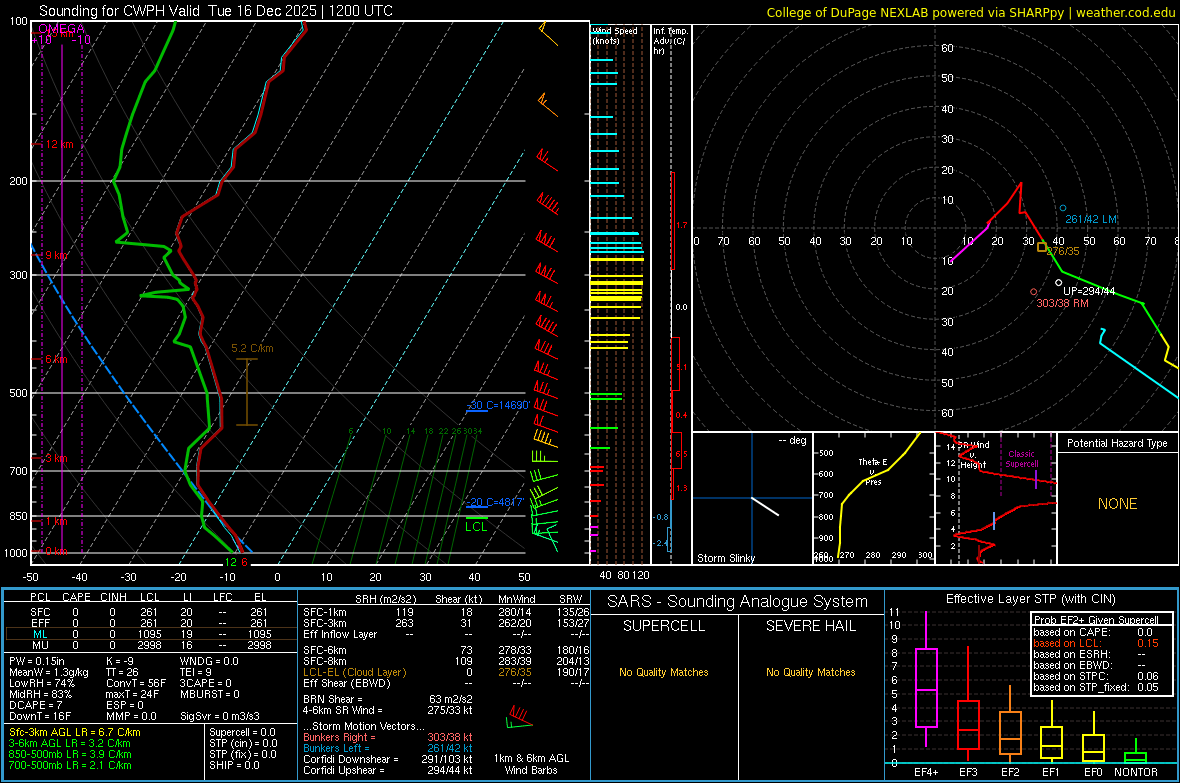Click the College of DuPage NEXLAB credit text
Viewport: 1180px width, 783px height.
tap(970, 12)
